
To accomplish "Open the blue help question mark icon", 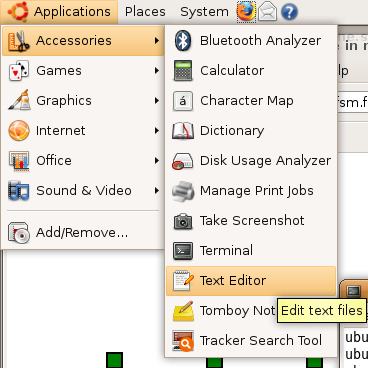I will tap(289, 12).
